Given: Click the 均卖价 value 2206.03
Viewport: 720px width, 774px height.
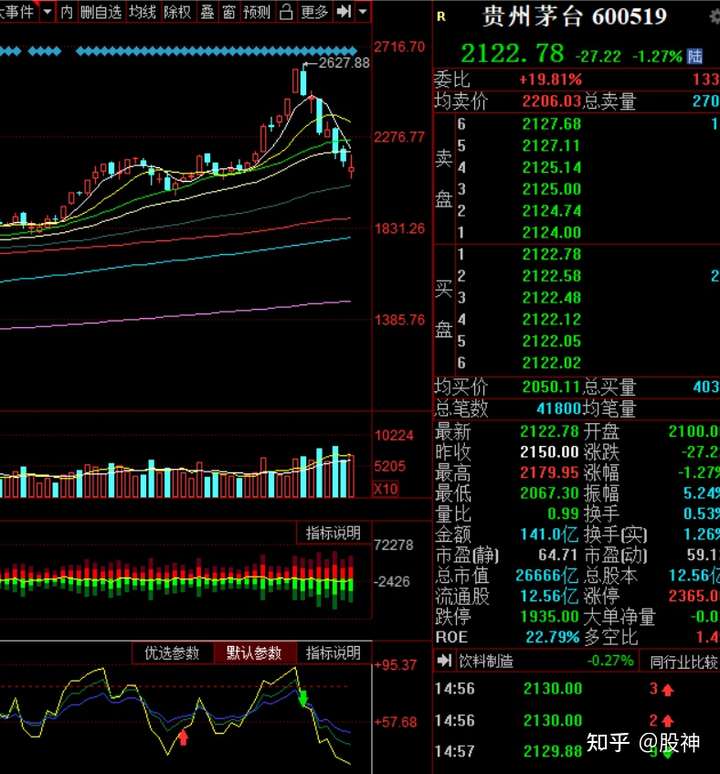Looking at the screenshot, I should click(552, 101).
